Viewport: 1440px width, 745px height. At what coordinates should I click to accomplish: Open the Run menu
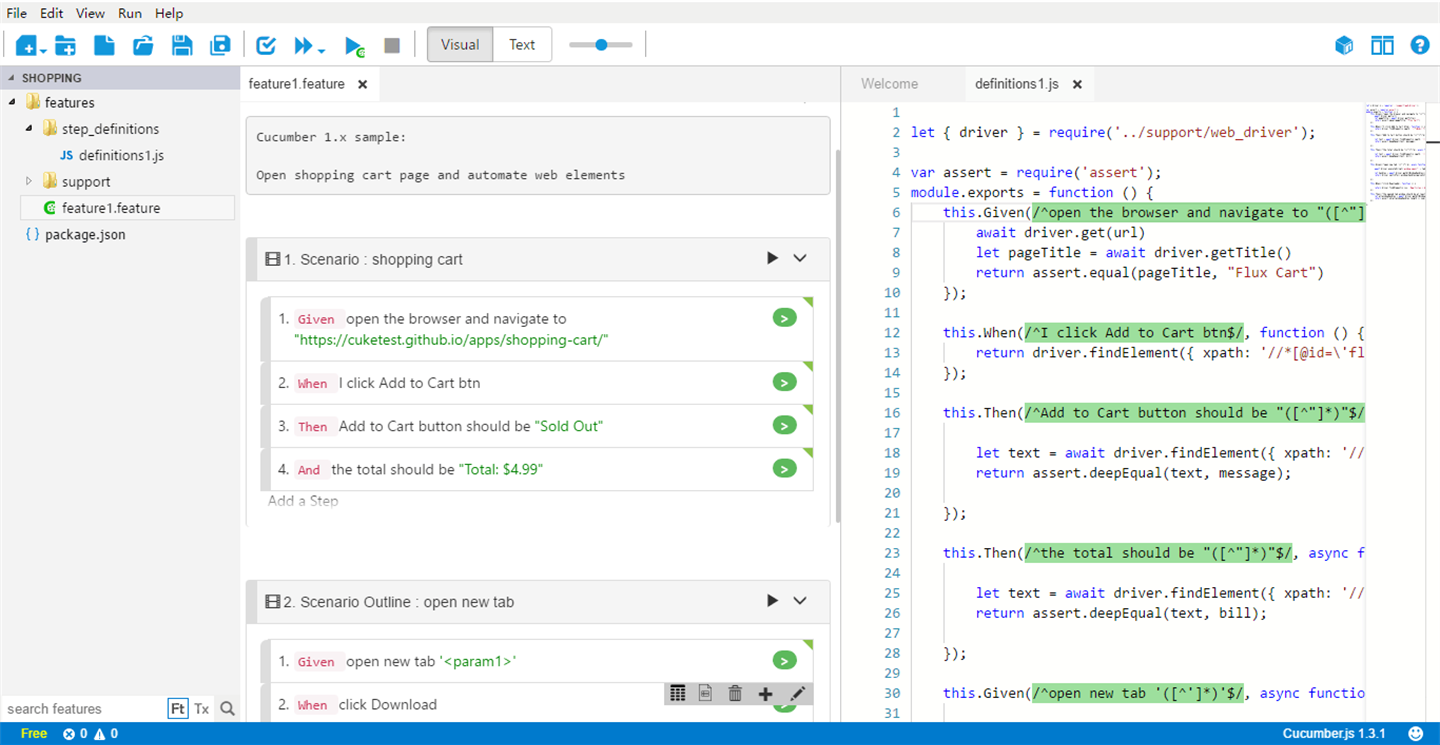[x=130, y=13]
